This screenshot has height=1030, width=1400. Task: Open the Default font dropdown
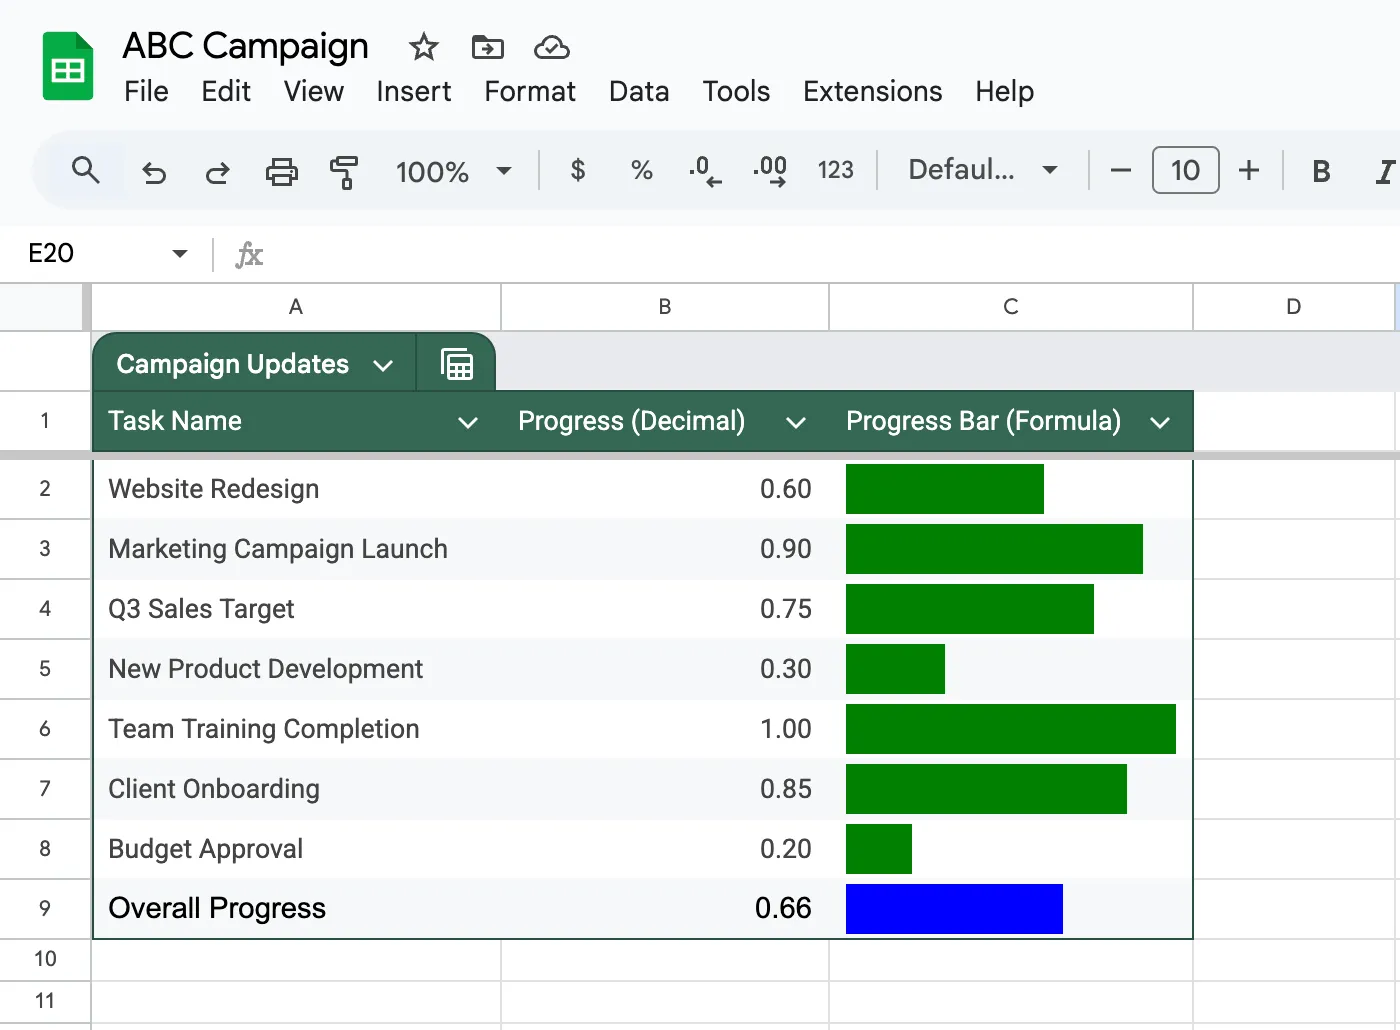click(x=983, y=171)
